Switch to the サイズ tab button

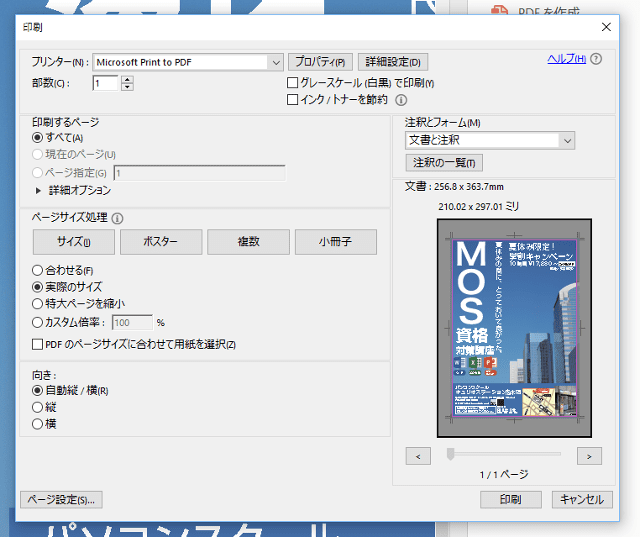[x=73, y=242]
